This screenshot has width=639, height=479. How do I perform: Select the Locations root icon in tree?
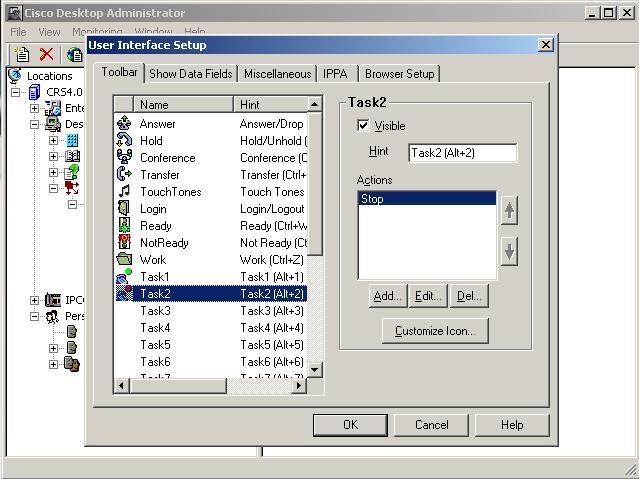[x=15, y=76]
